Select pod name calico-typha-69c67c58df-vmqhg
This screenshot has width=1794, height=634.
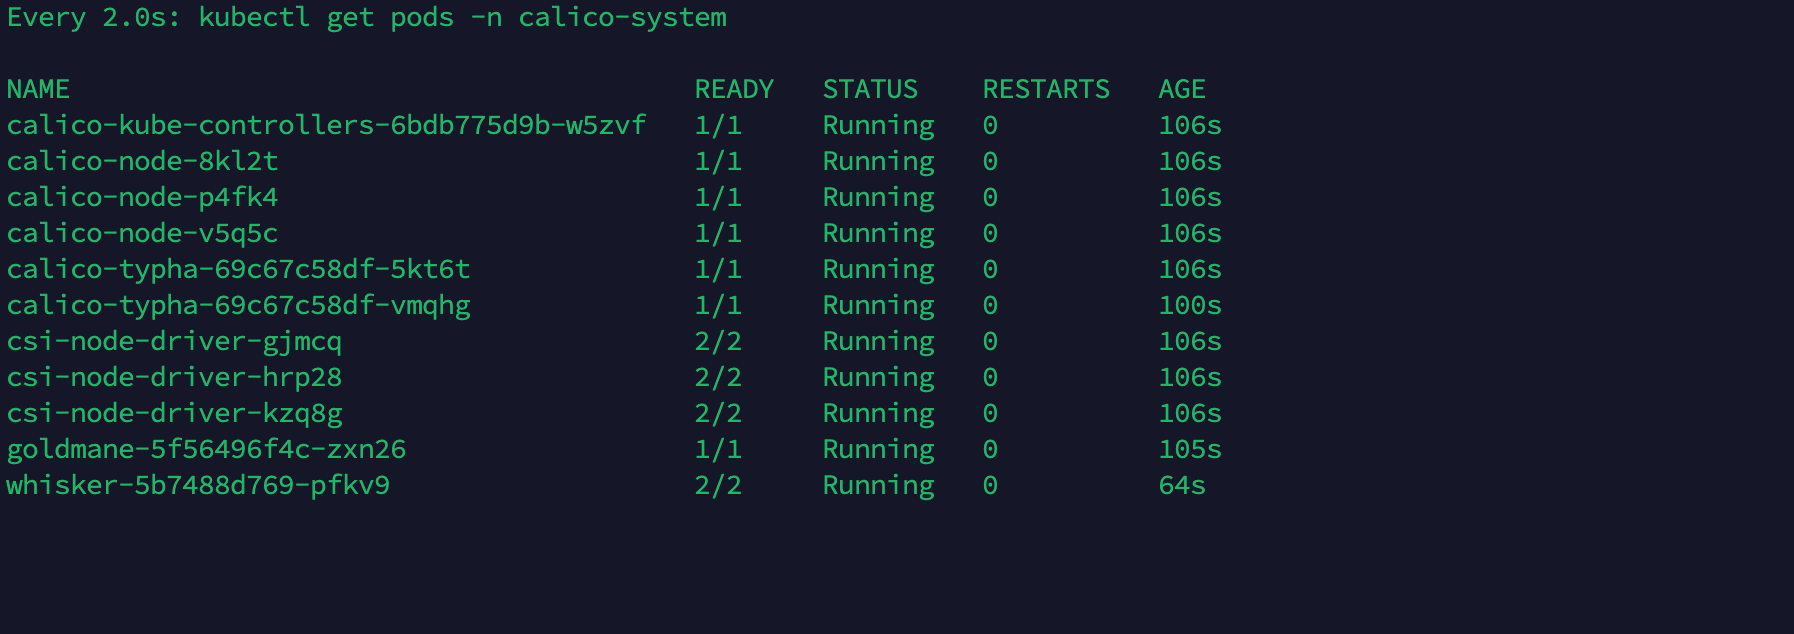pos(239,305)
